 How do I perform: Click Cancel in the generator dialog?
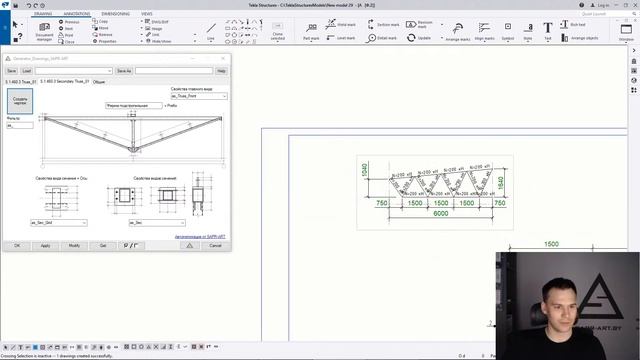215,246
